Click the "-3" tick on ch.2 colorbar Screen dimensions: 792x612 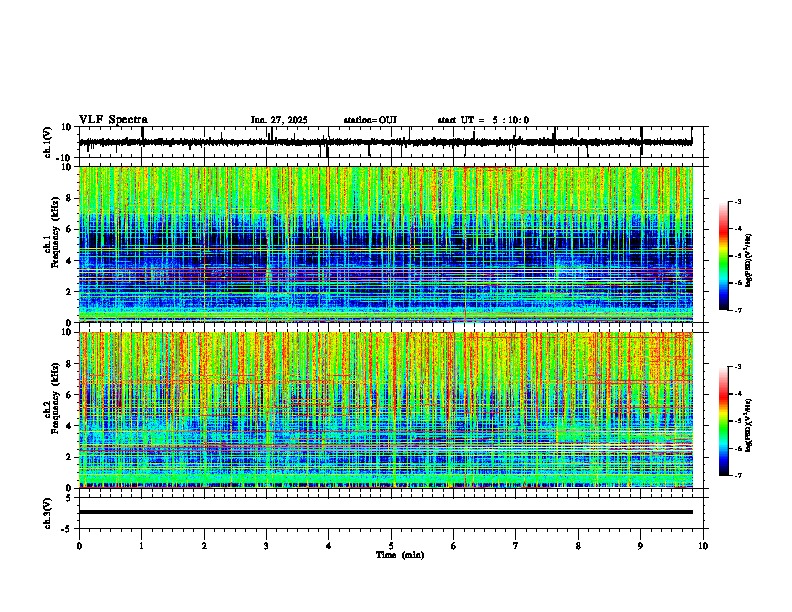tap(738, 367)
